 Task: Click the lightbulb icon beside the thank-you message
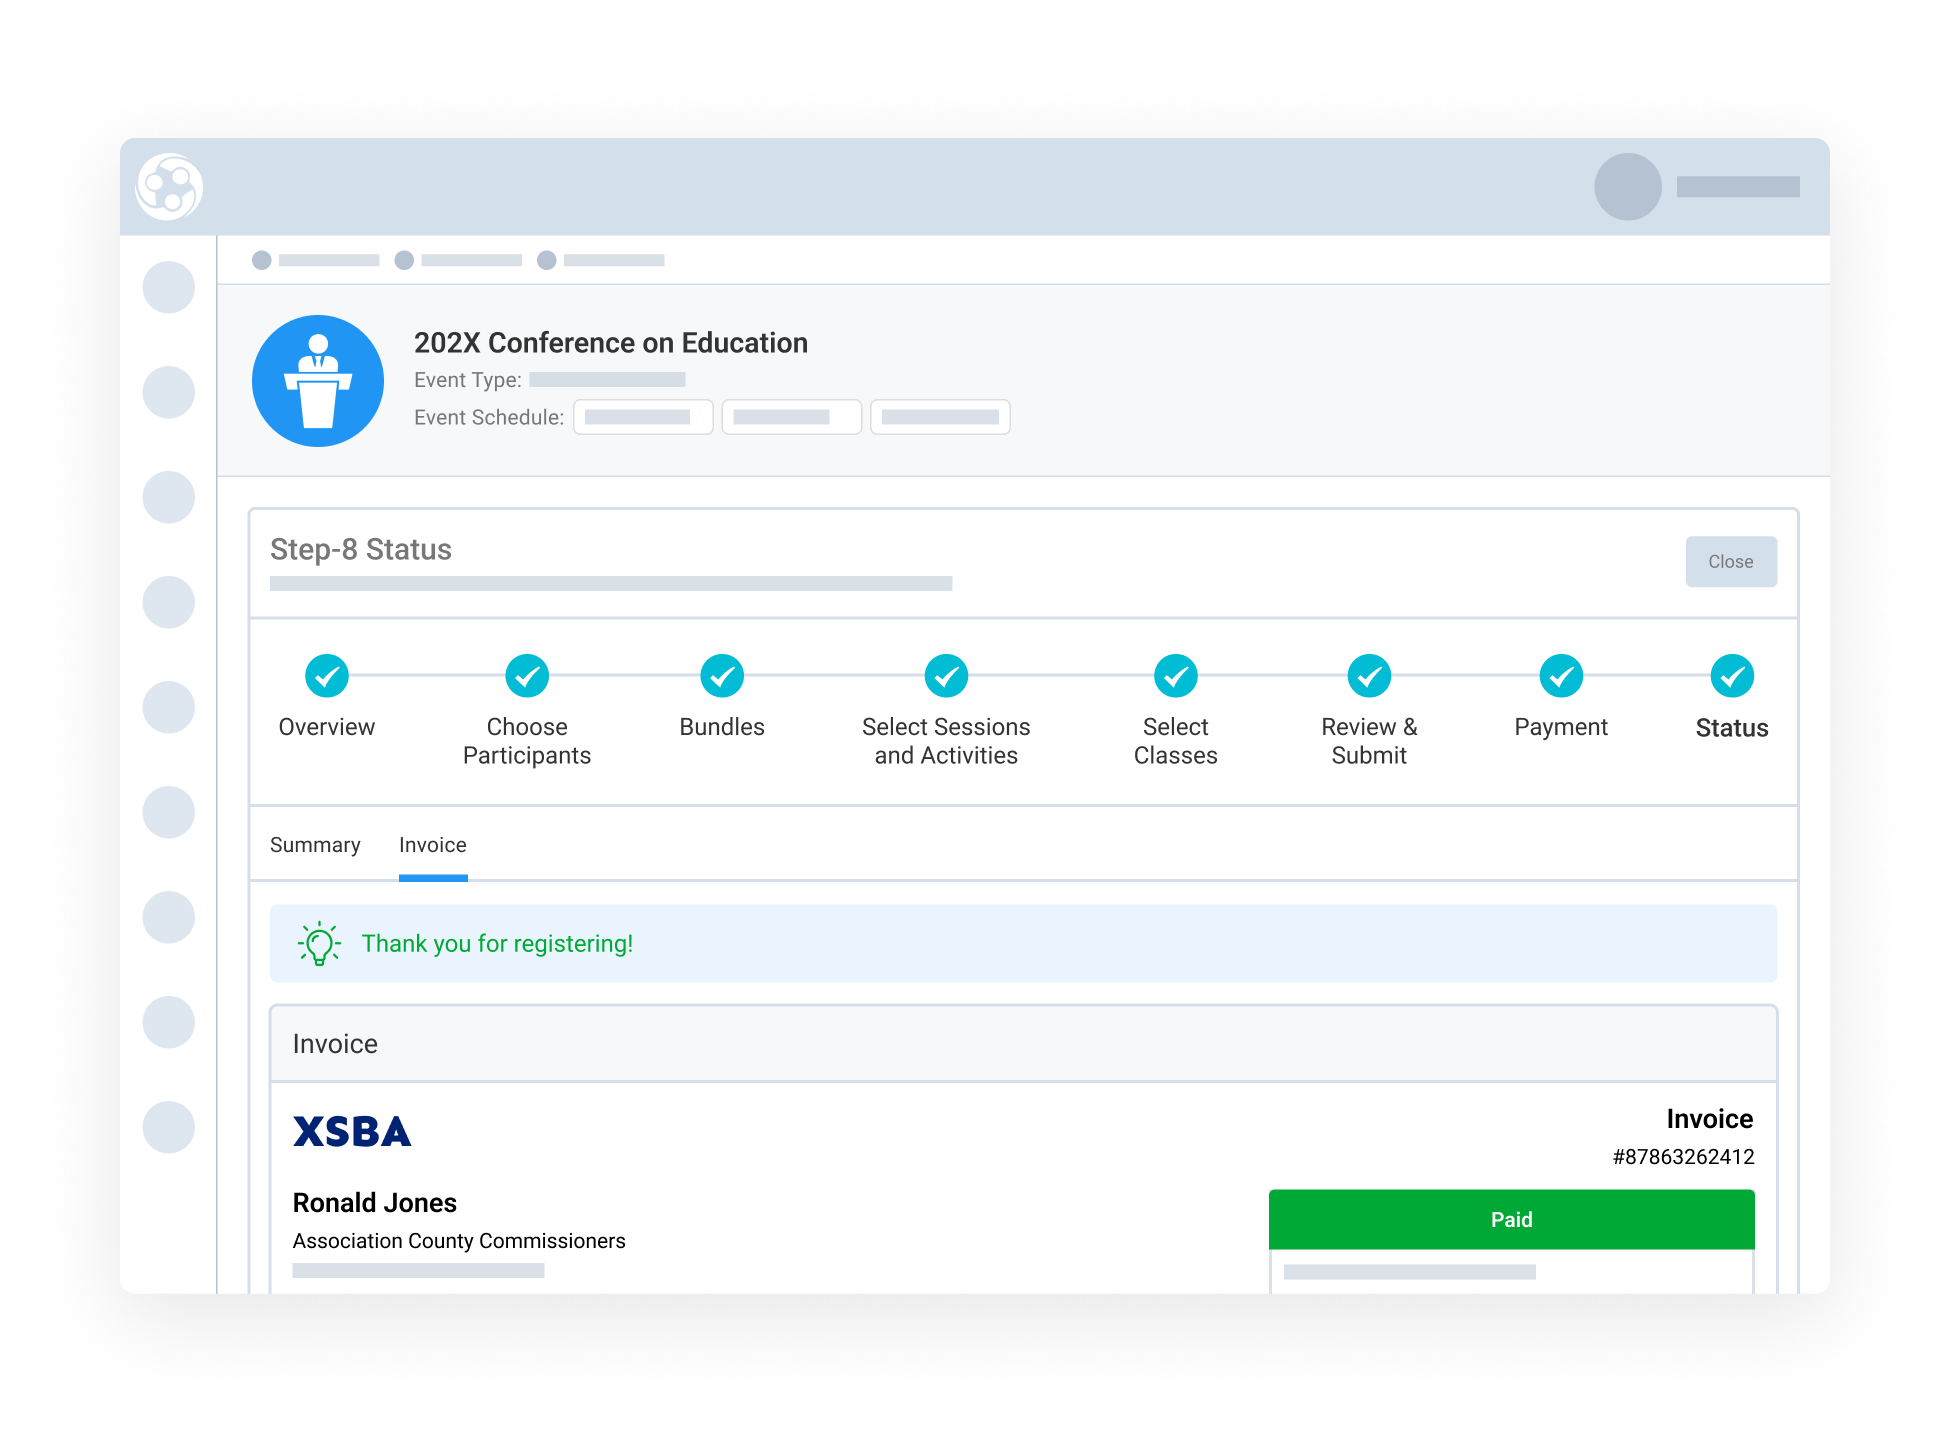pyautogui.click(x=318, y=942)
